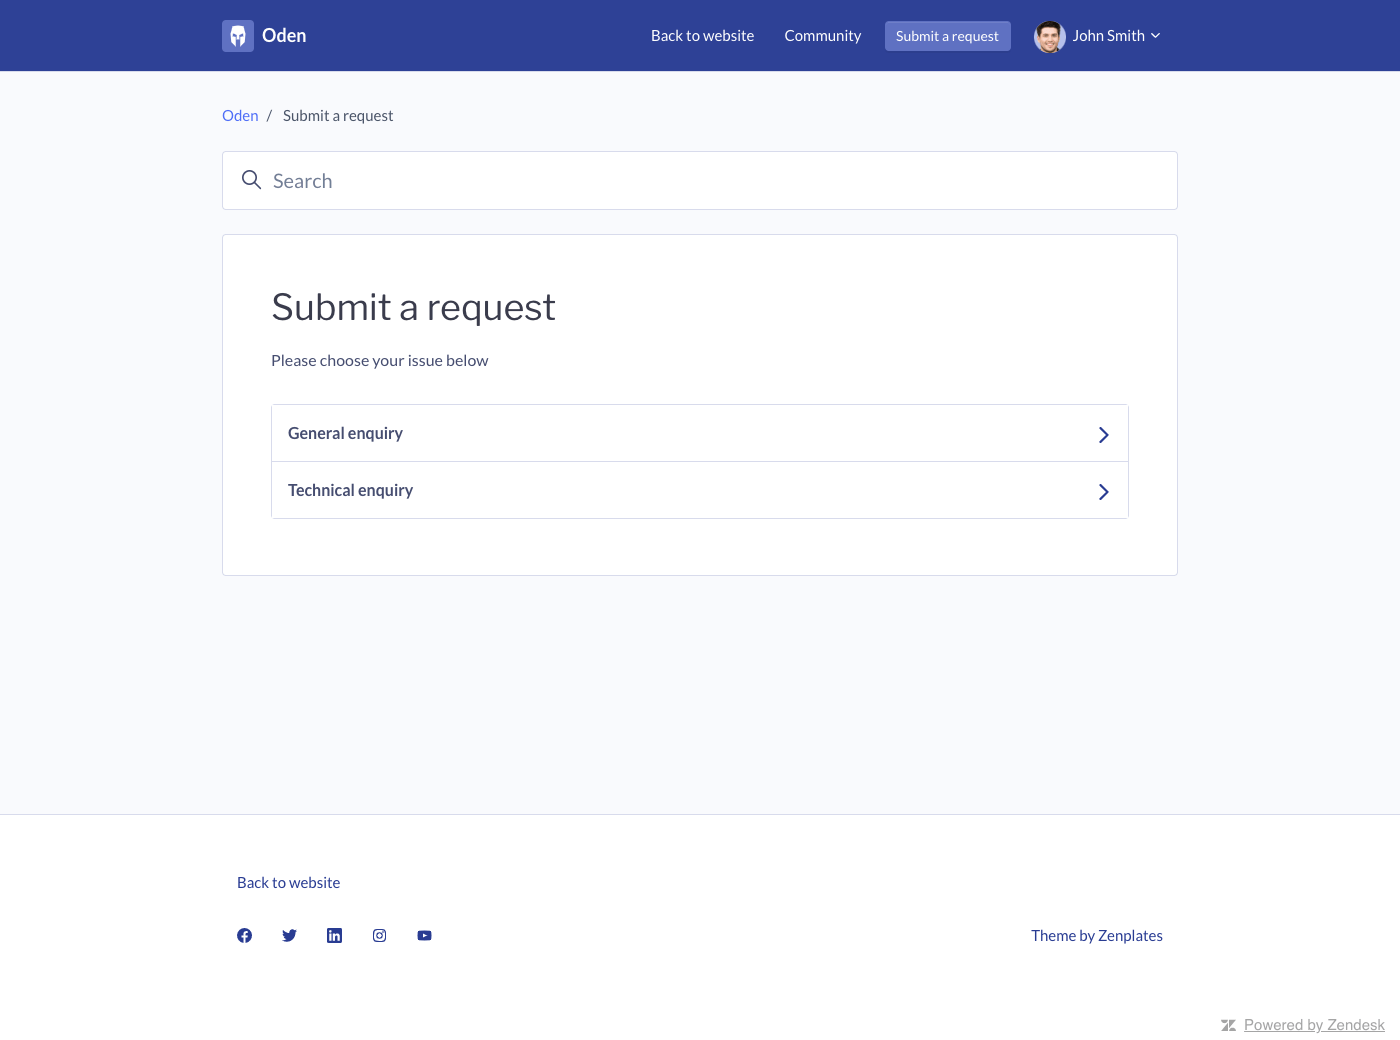Expand Technical enquiry chevron arrow
Viewport: 1400px width, 1040px height.
(1103, 491)
